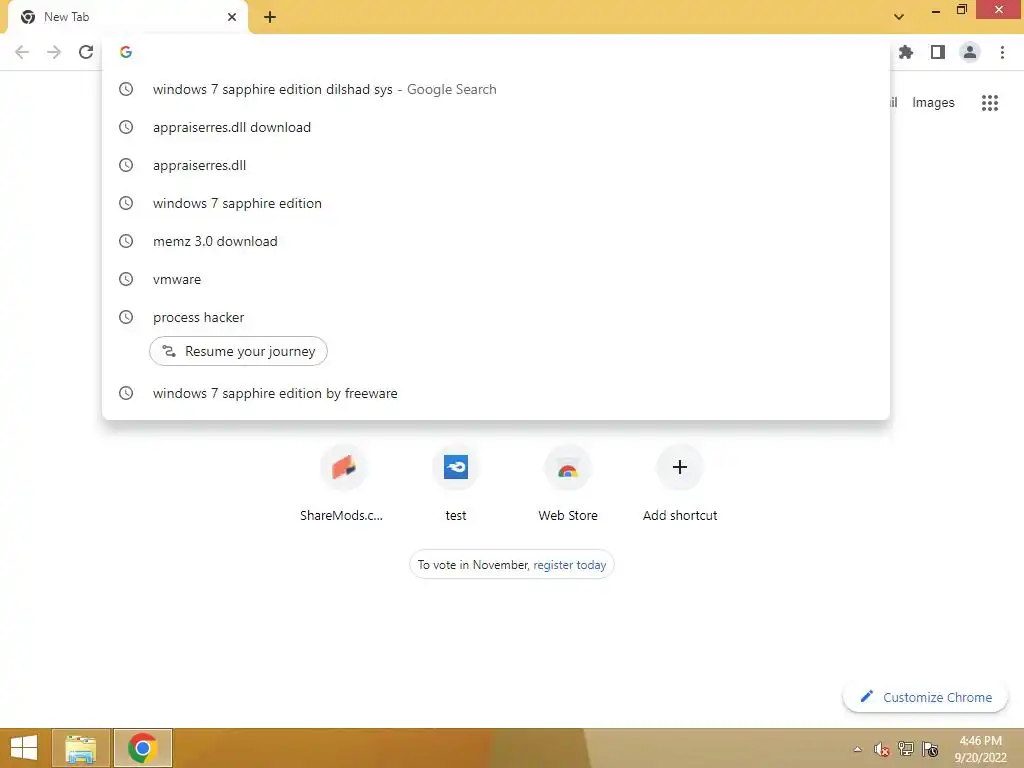Click history clock icon next to memz 3.0 download
Screen dimensions: 1024x768
click(126, 241)
